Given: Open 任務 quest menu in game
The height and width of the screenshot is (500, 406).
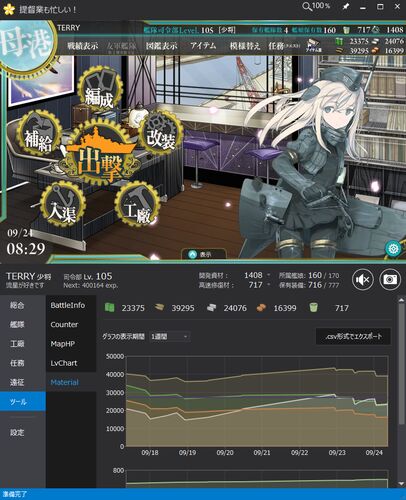Looking at the screenshot, I should tap(284, 46).
